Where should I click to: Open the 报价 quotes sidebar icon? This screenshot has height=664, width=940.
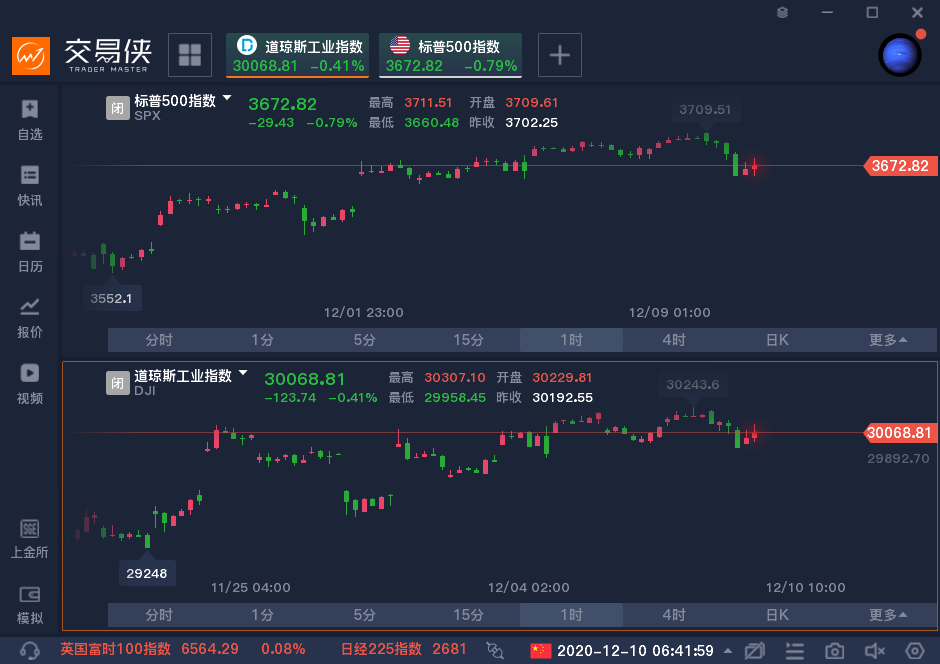(29, 318)
